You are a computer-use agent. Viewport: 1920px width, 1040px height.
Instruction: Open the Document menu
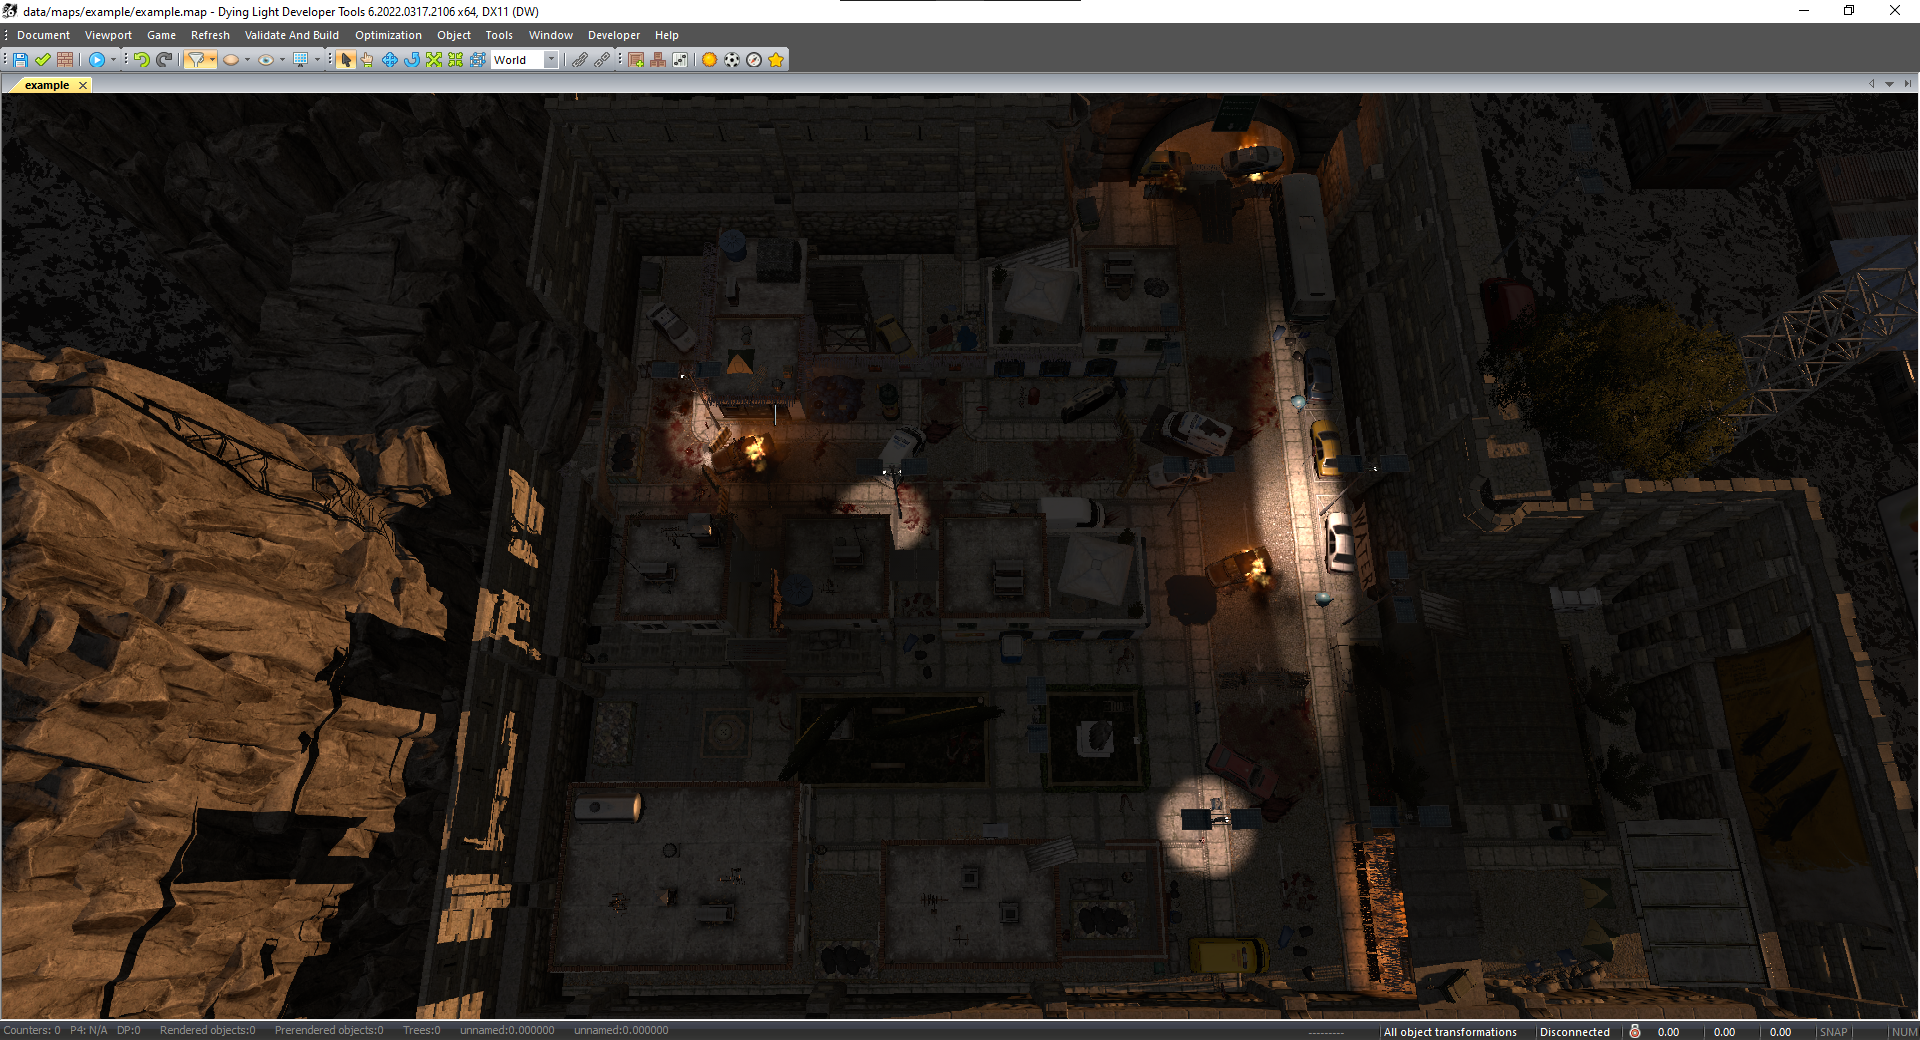[43, 35]
